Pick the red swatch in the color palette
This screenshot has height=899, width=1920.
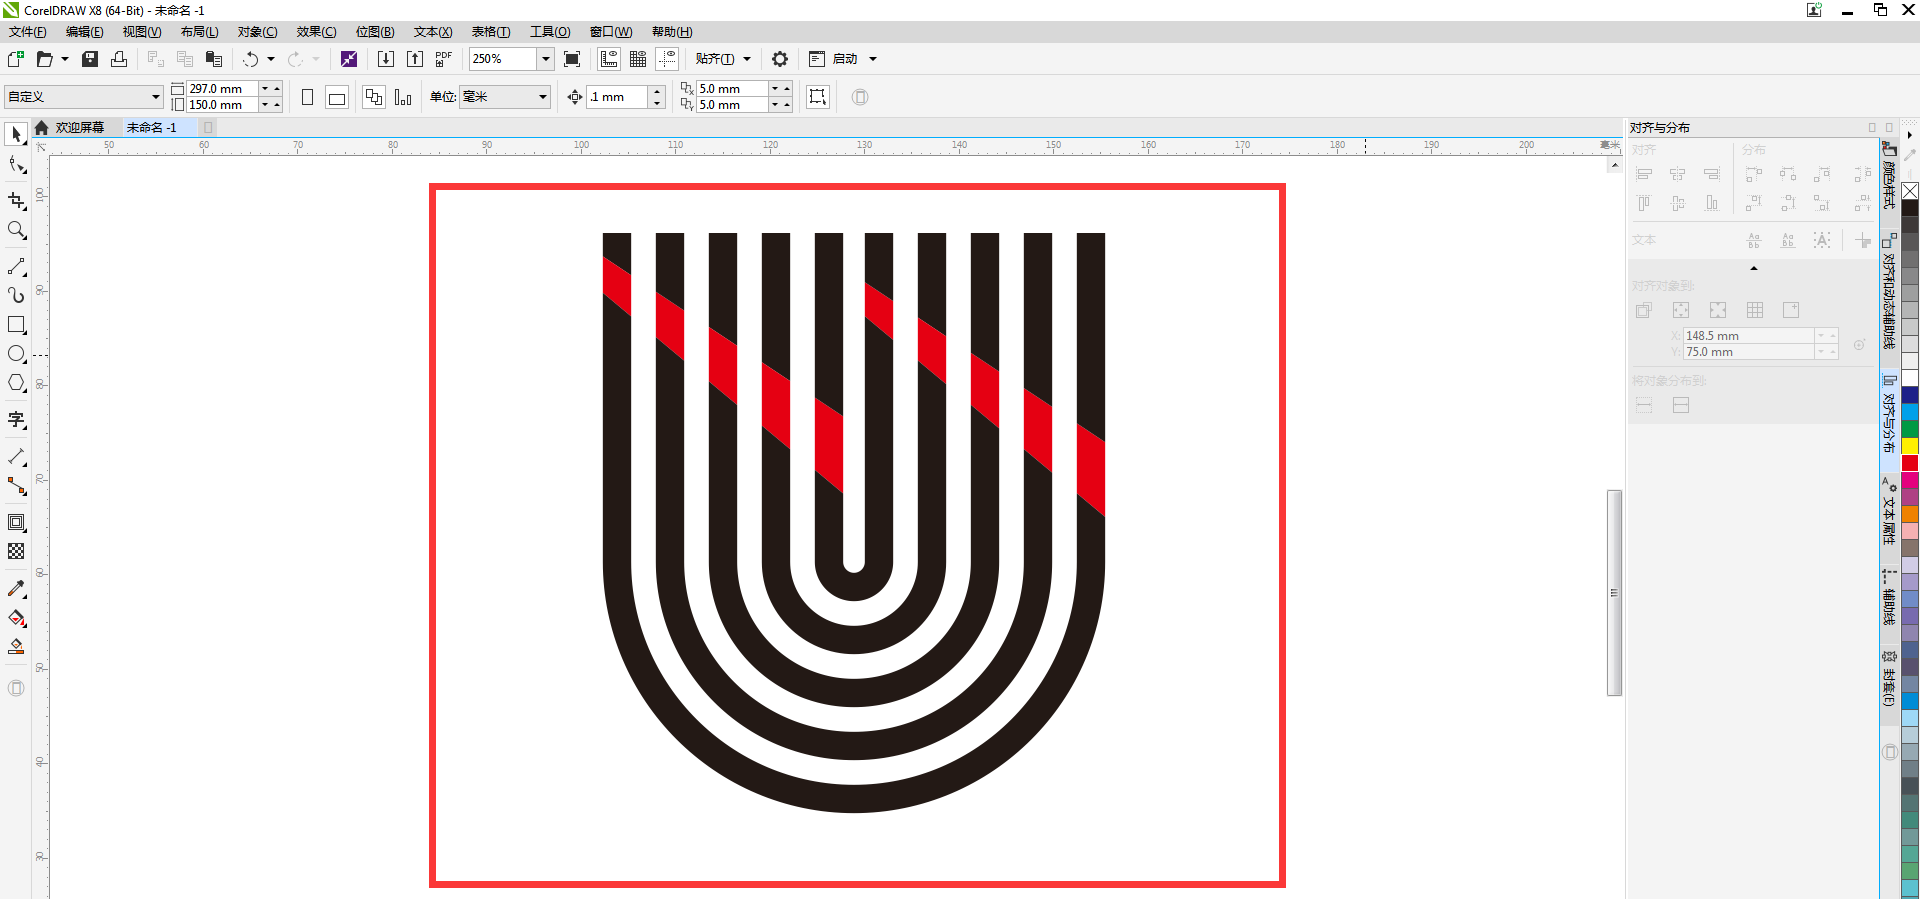click(x=1910, y=463)
